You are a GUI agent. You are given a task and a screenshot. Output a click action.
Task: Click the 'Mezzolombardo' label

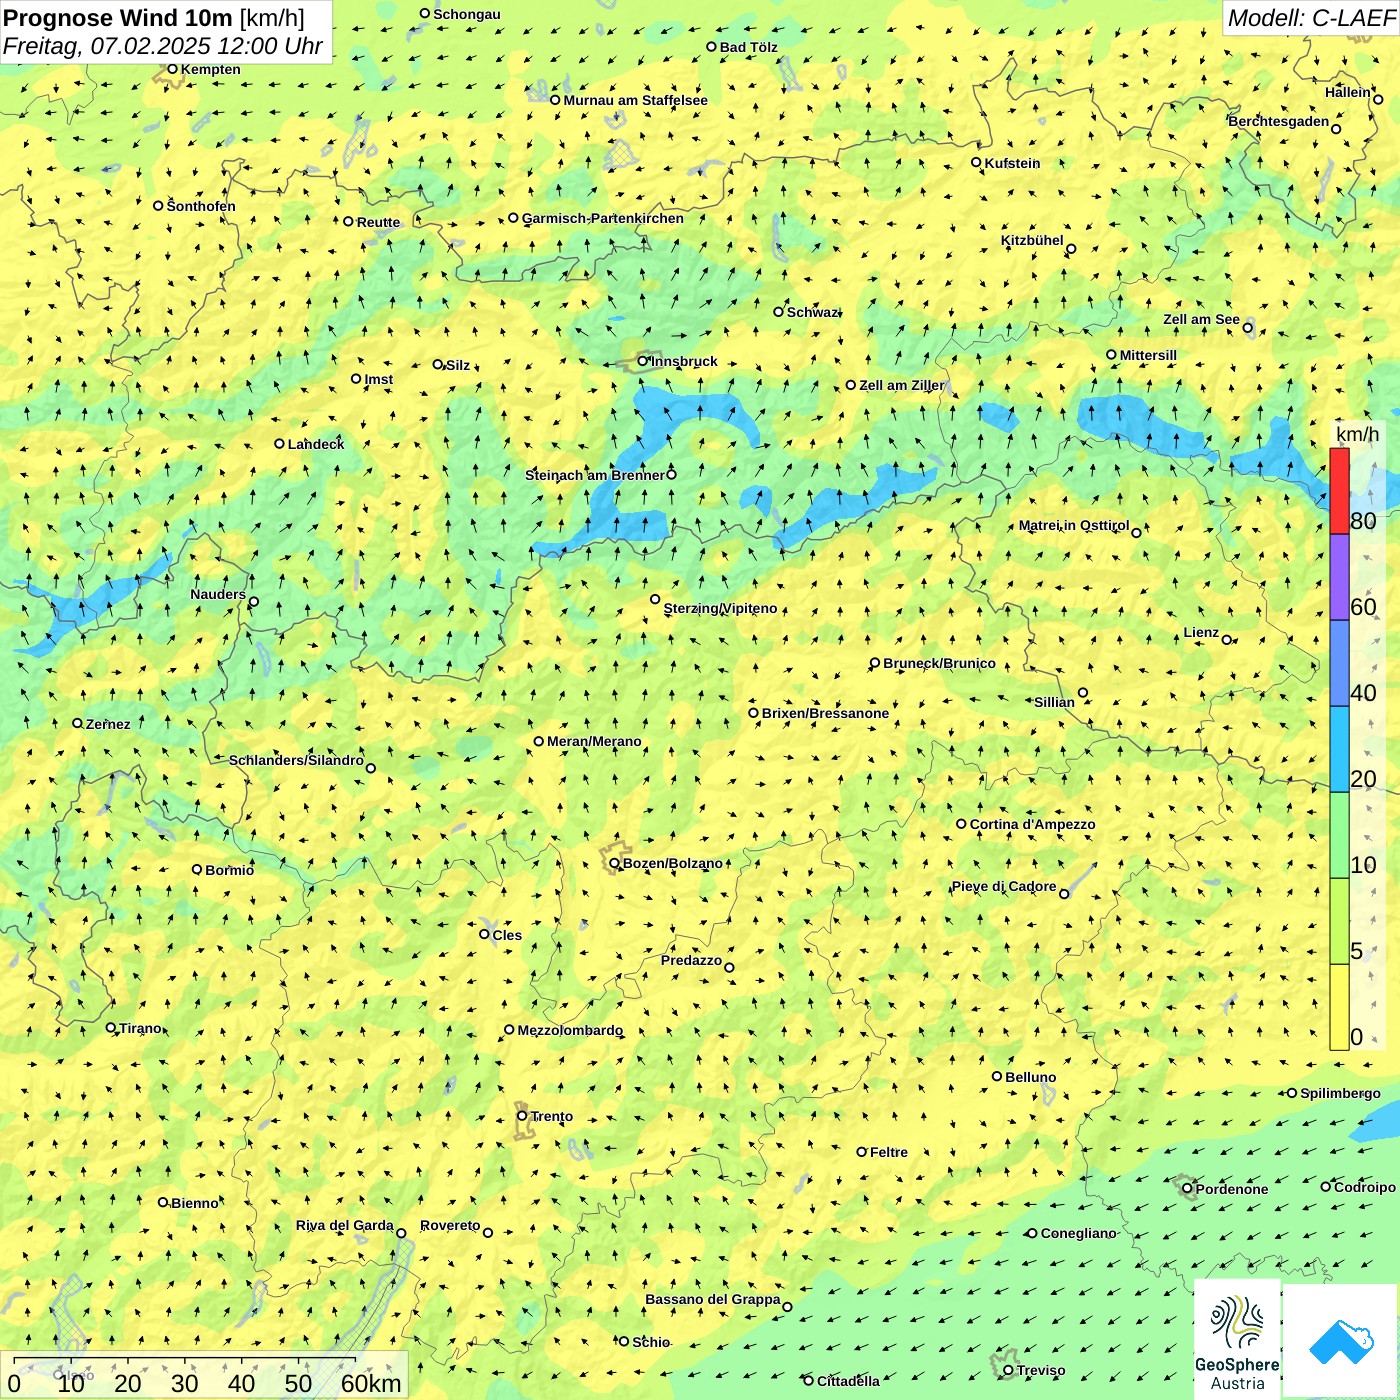point(570,1030)
